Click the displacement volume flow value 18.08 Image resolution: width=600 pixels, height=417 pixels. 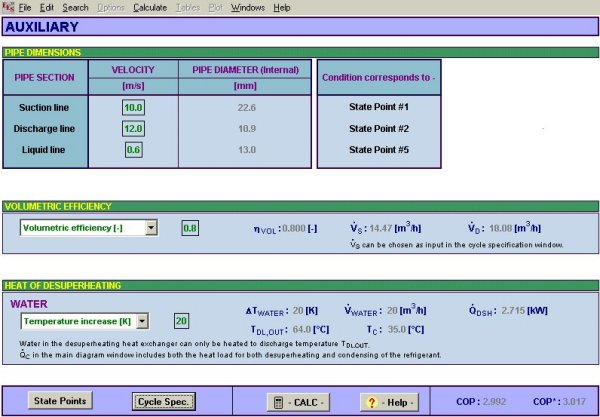click(501, 229)
